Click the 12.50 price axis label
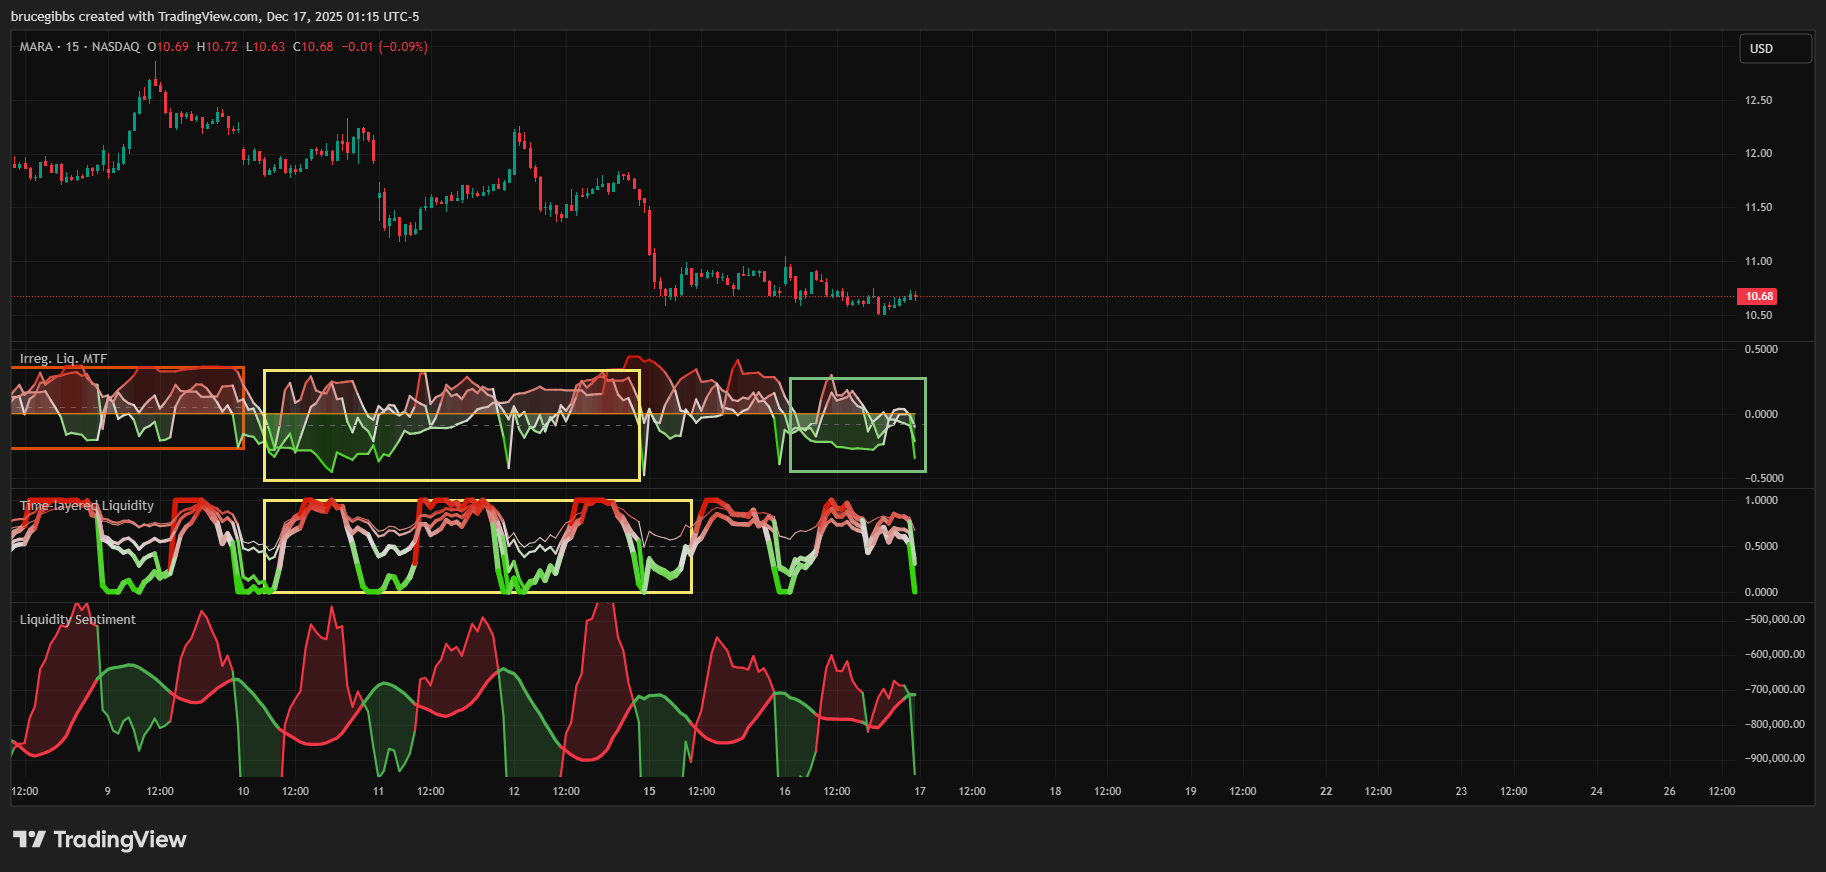The height and width of the screenshot is (872, 1826). tap(1758, 100)
